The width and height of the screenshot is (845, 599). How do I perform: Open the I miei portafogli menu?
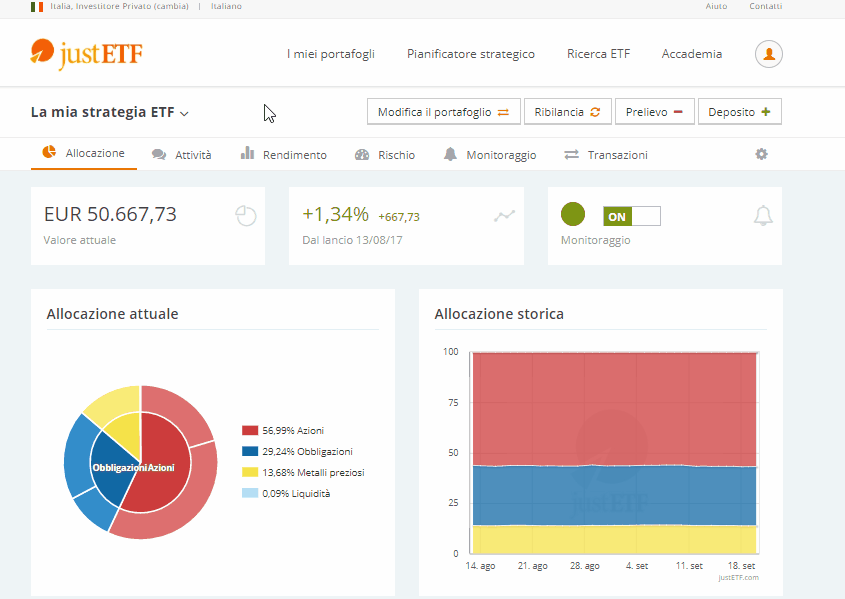[x=330, y=54]
